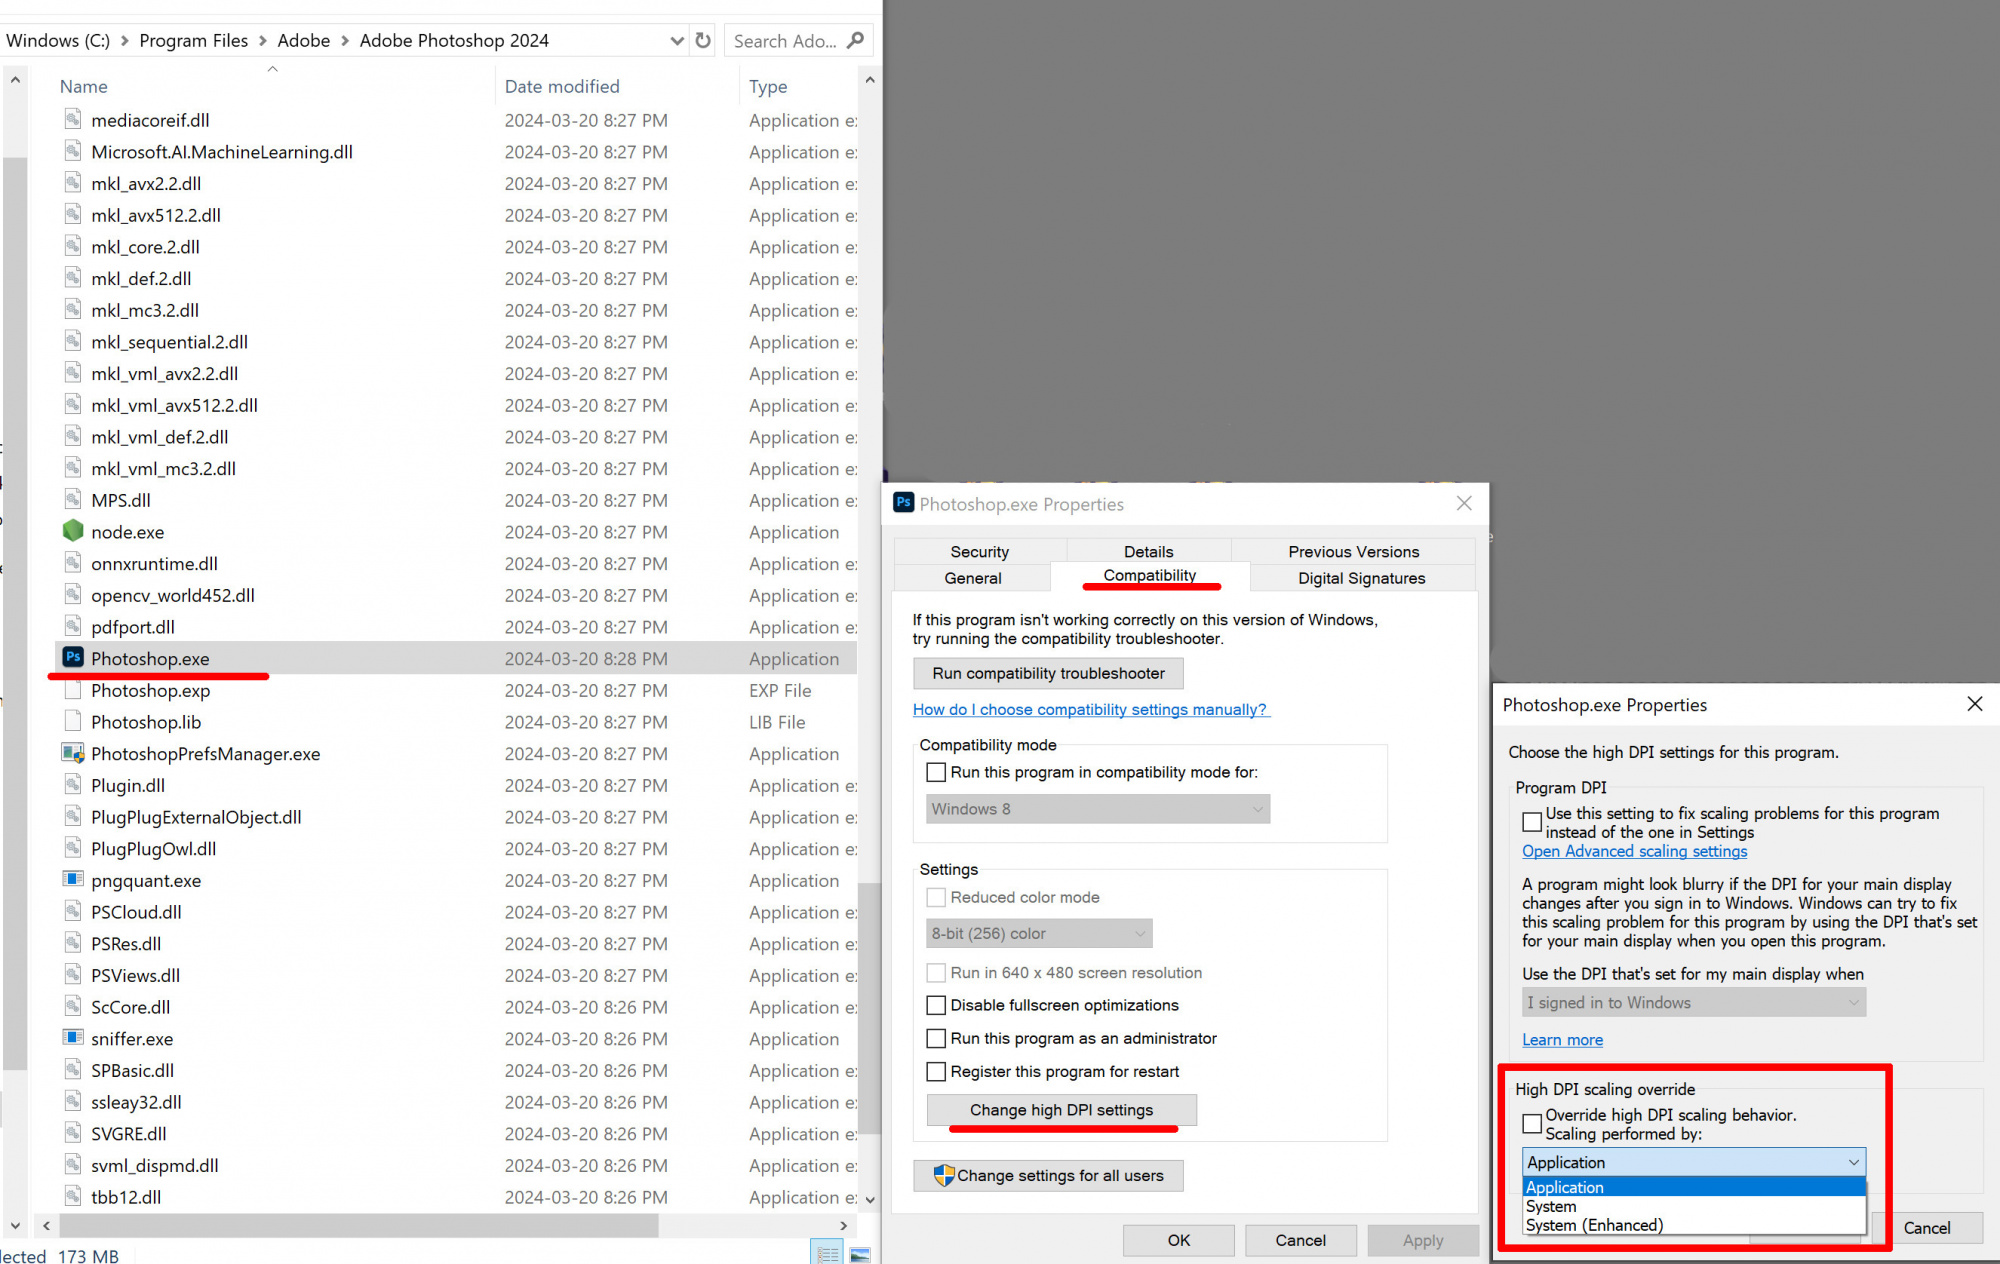The height and width of the screenshot is (1264, 2000).
Task: Enable Run this program in compatibility mode
Action: tap(936, 772)
